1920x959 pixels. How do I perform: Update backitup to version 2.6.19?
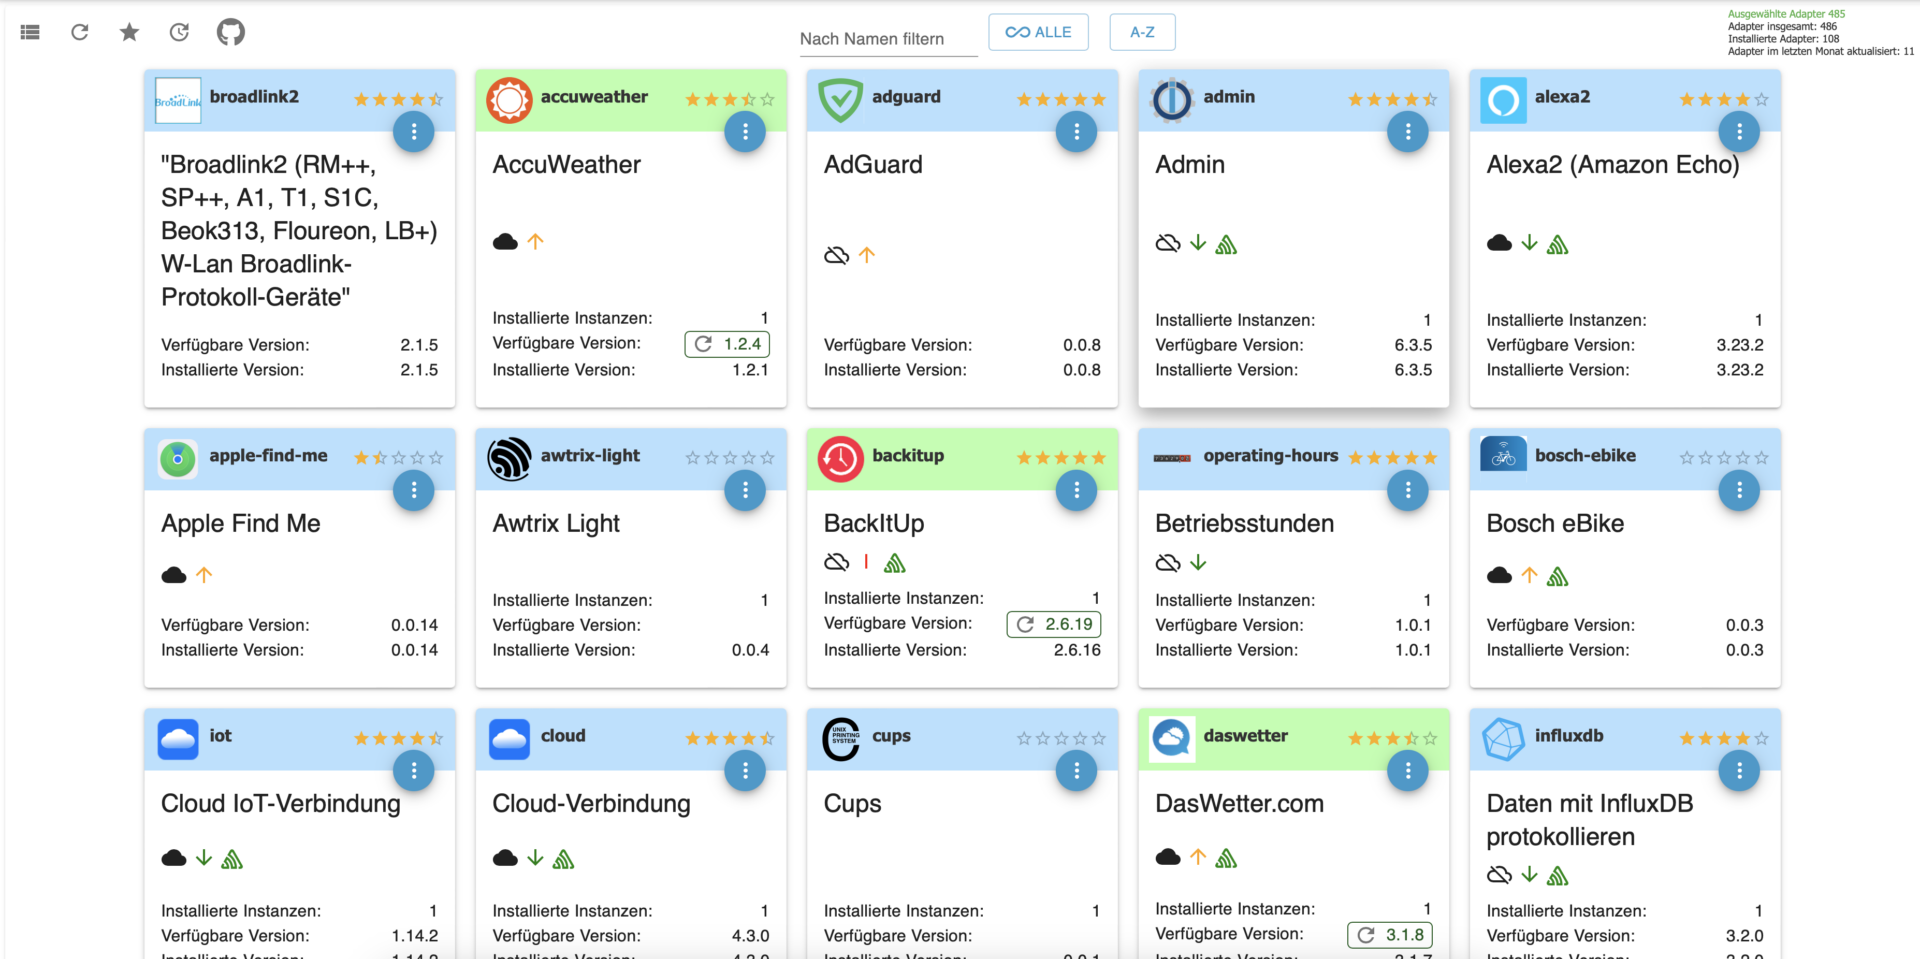coord(1054,624)
